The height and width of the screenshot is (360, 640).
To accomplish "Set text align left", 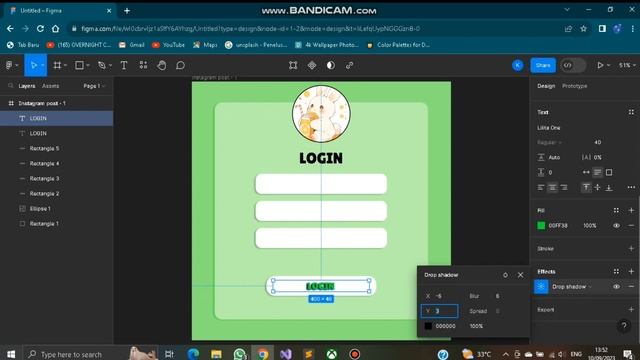I will tap(541, 187).
